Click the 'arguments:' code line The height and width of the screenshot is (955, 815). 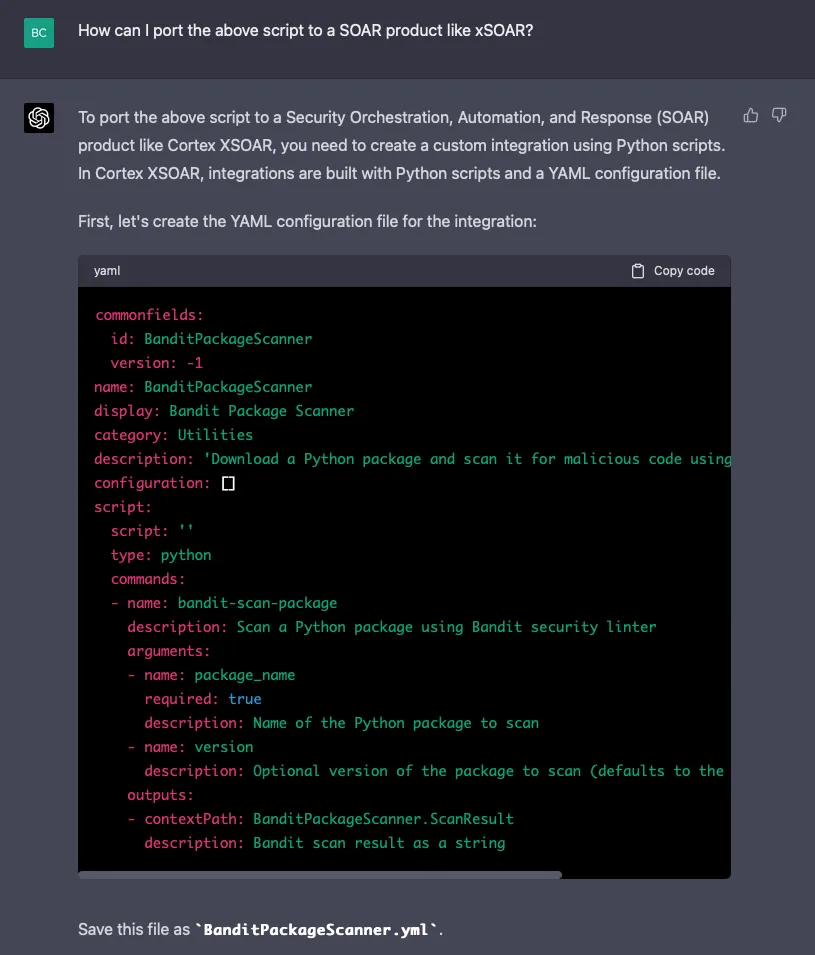pos(169,651)
